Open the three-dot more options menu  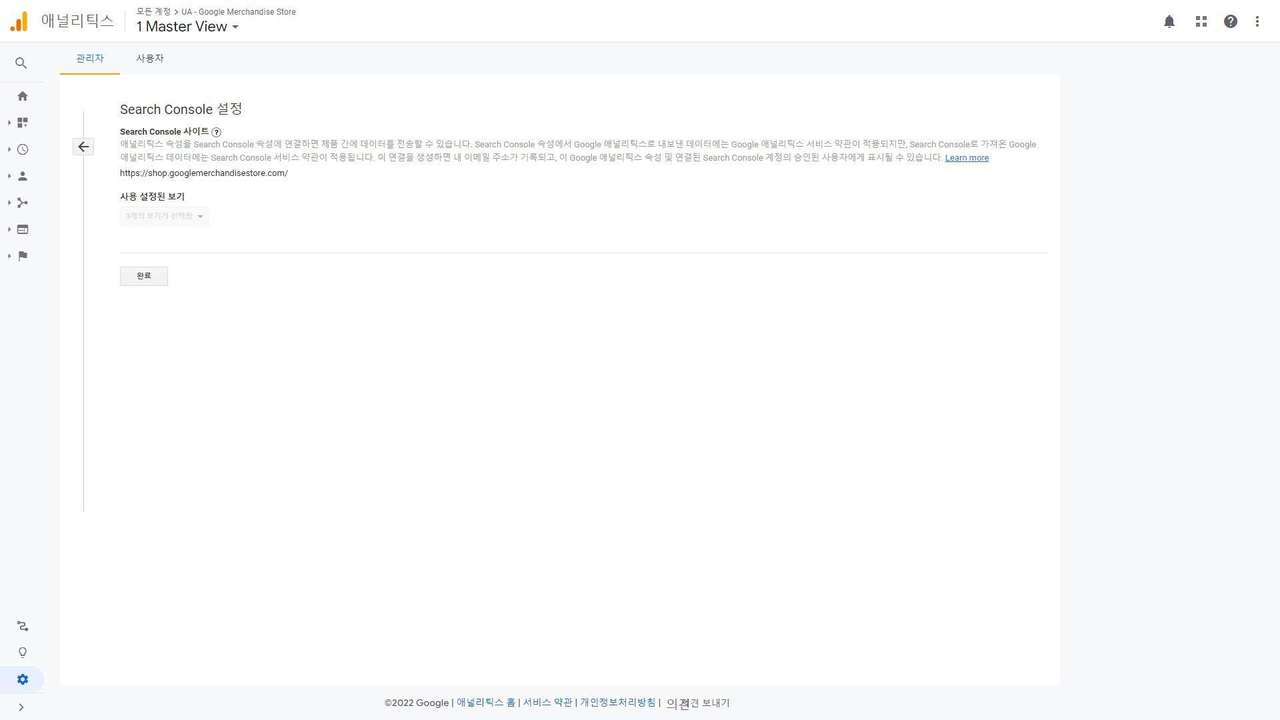[1257, 21]
